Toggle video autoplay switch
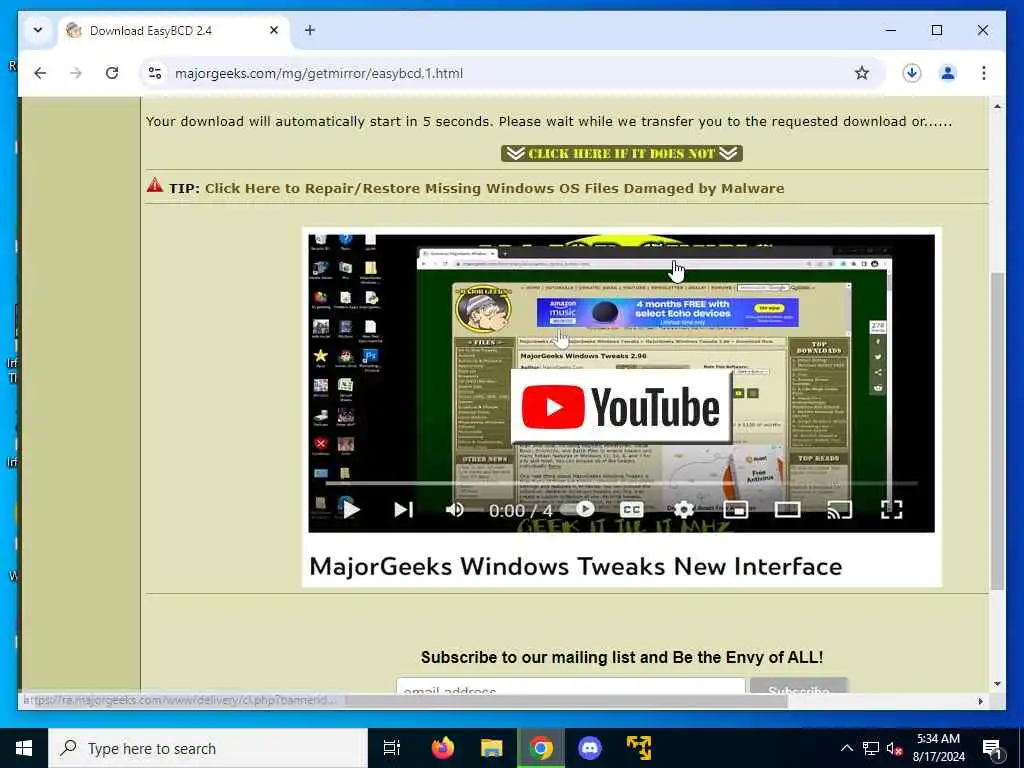The image size is (1024, 768). click(577, 509)
